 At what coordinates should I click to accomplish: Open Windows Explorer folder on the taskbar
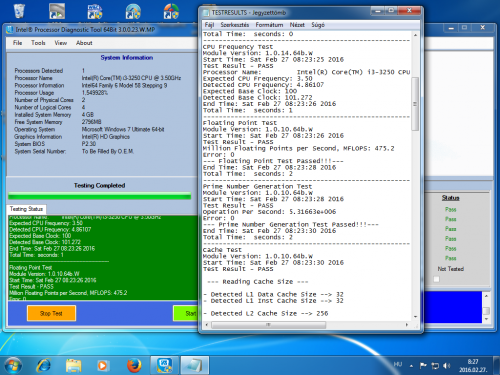pyautogui.click(x=74, y=366)
